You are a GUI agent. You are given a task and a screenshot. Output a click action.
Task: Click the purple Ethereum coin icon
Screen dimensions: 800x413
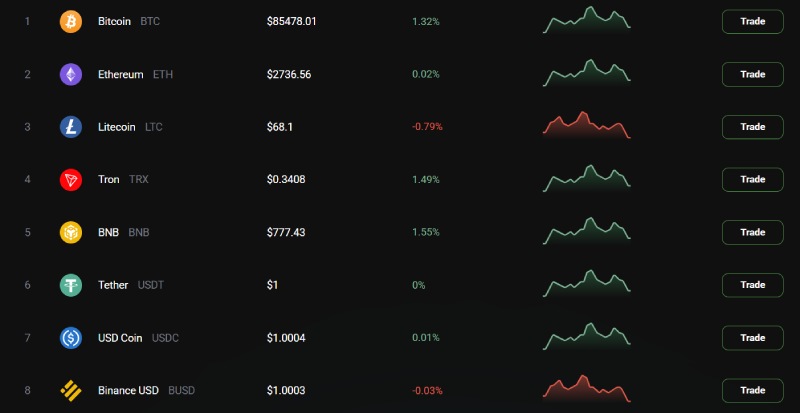71,75
